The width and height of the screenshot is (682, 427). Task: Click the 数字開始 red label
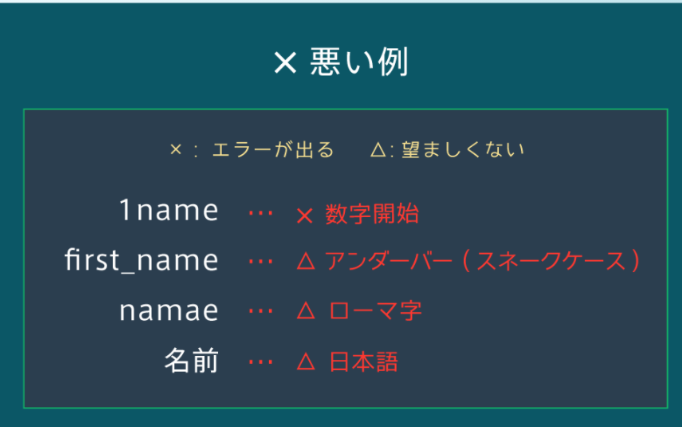372,214
